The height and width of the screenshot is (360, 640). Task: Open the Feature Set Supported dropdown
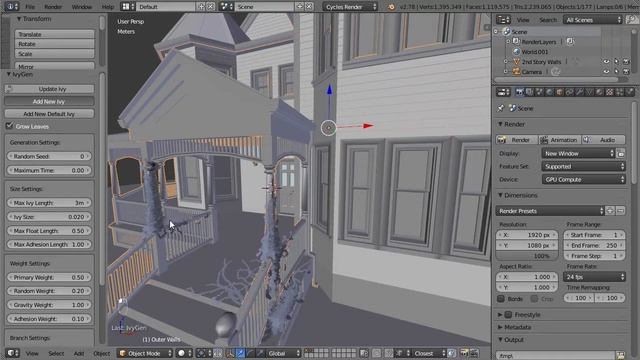[x=583, y=167]
